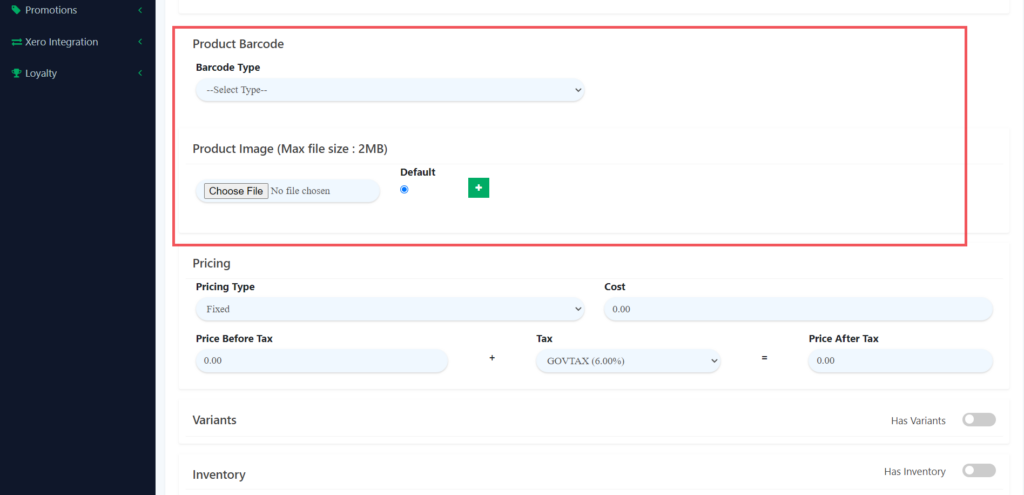The height and width of the screenshot is (495, 1024).
Task: Click the Price After Tax field
Action: [x=900, y=360]
